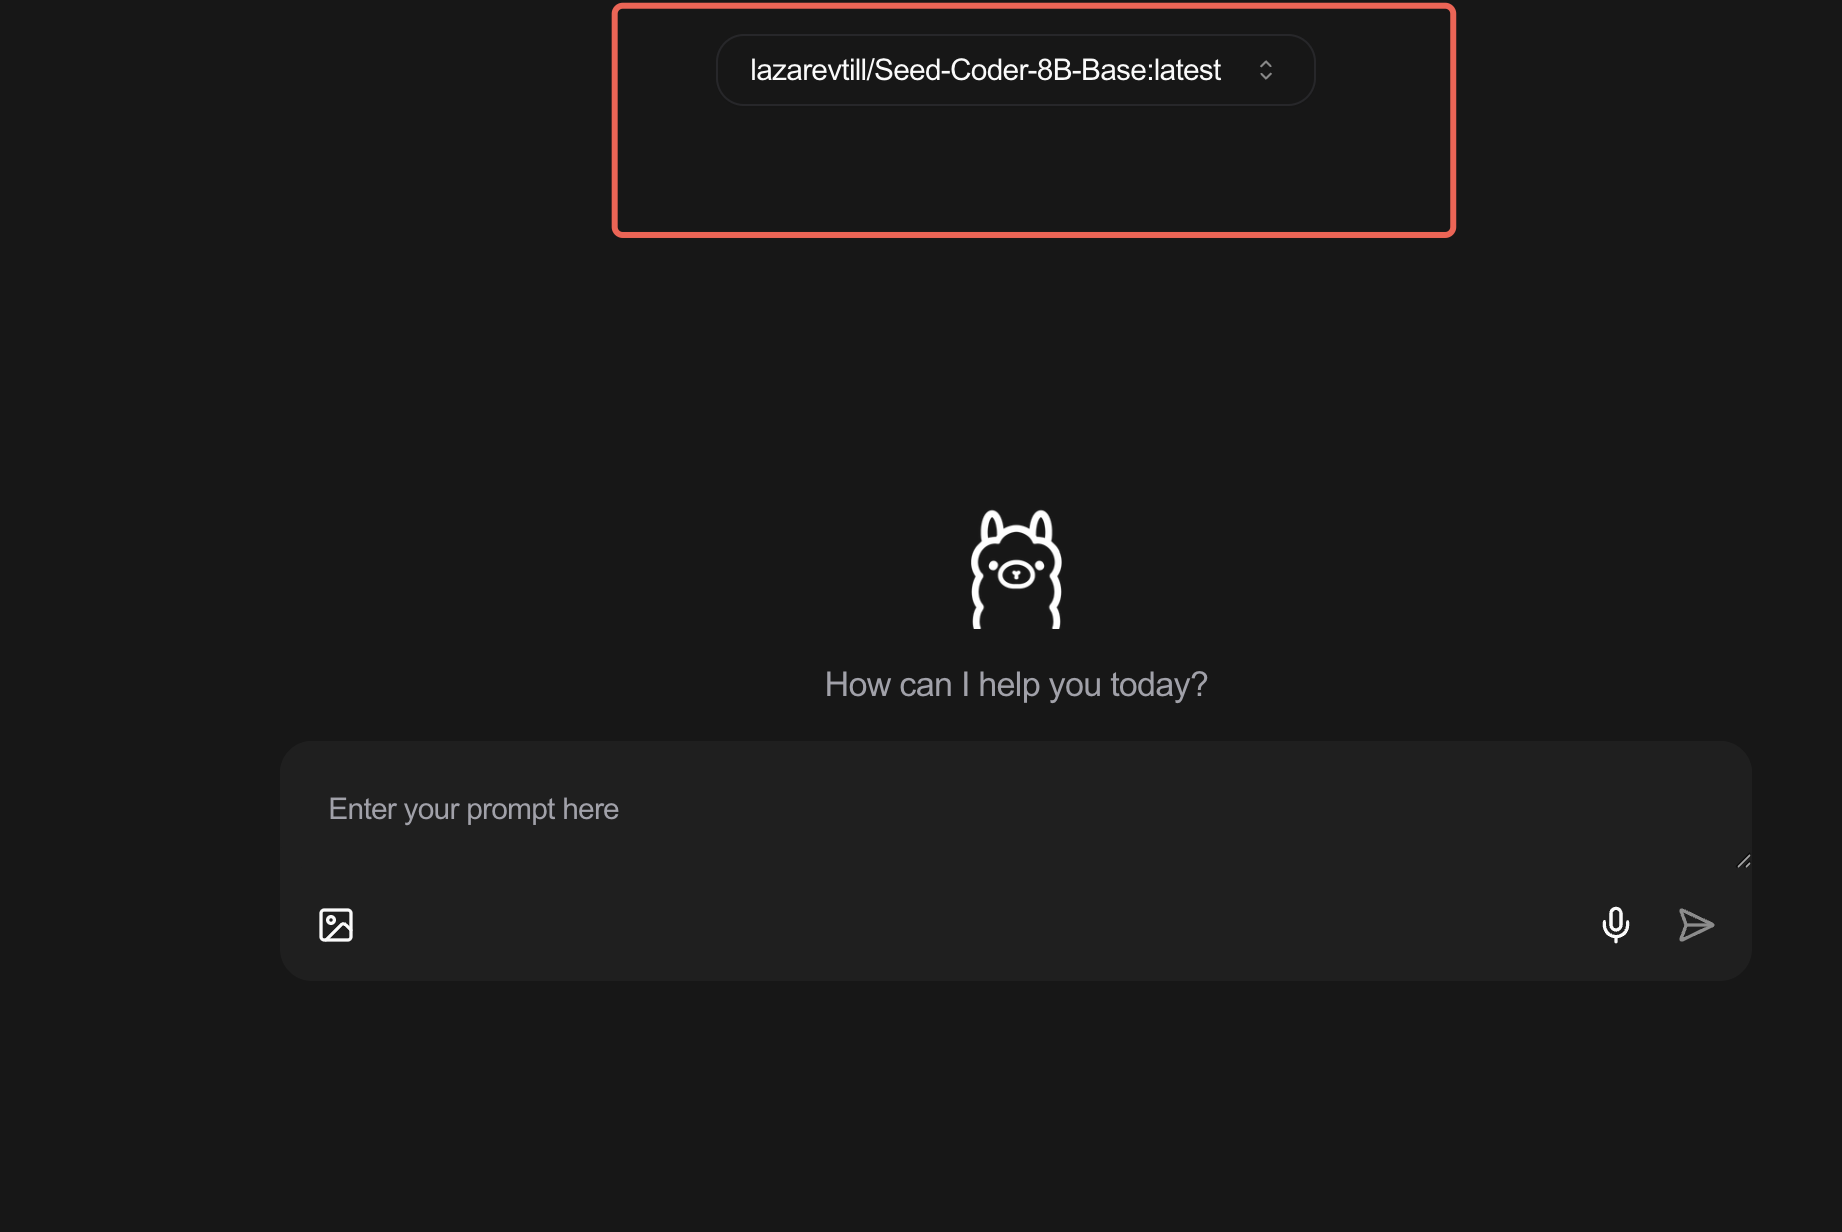Expand model list via the selector arrows
1842x1232 pixels.
click(1266, 70)
